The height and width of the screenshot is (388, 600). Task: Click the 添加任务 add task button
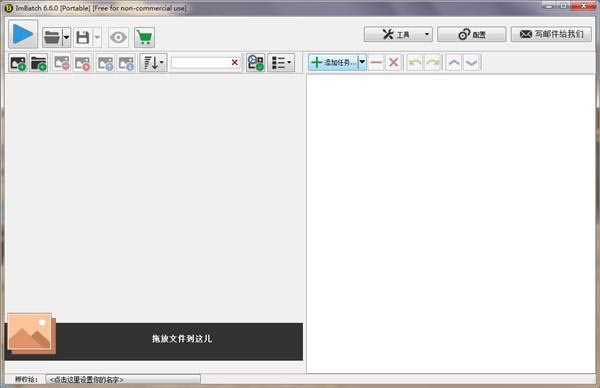[x=333, y=62]
